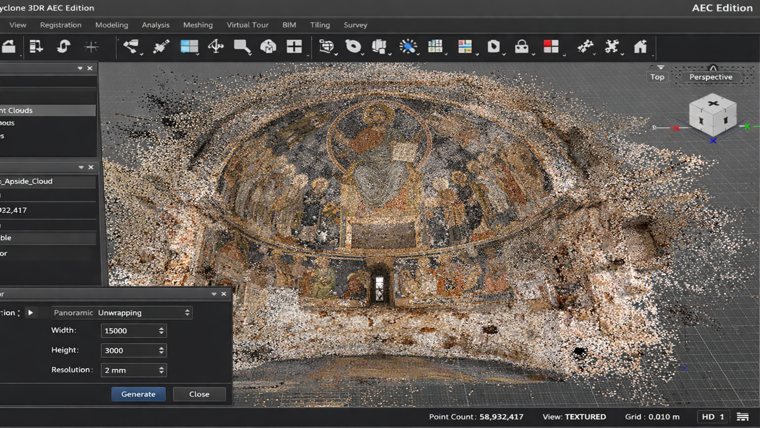
Task: Click the satellite toolbar icon
Action: tap(161, 47)
